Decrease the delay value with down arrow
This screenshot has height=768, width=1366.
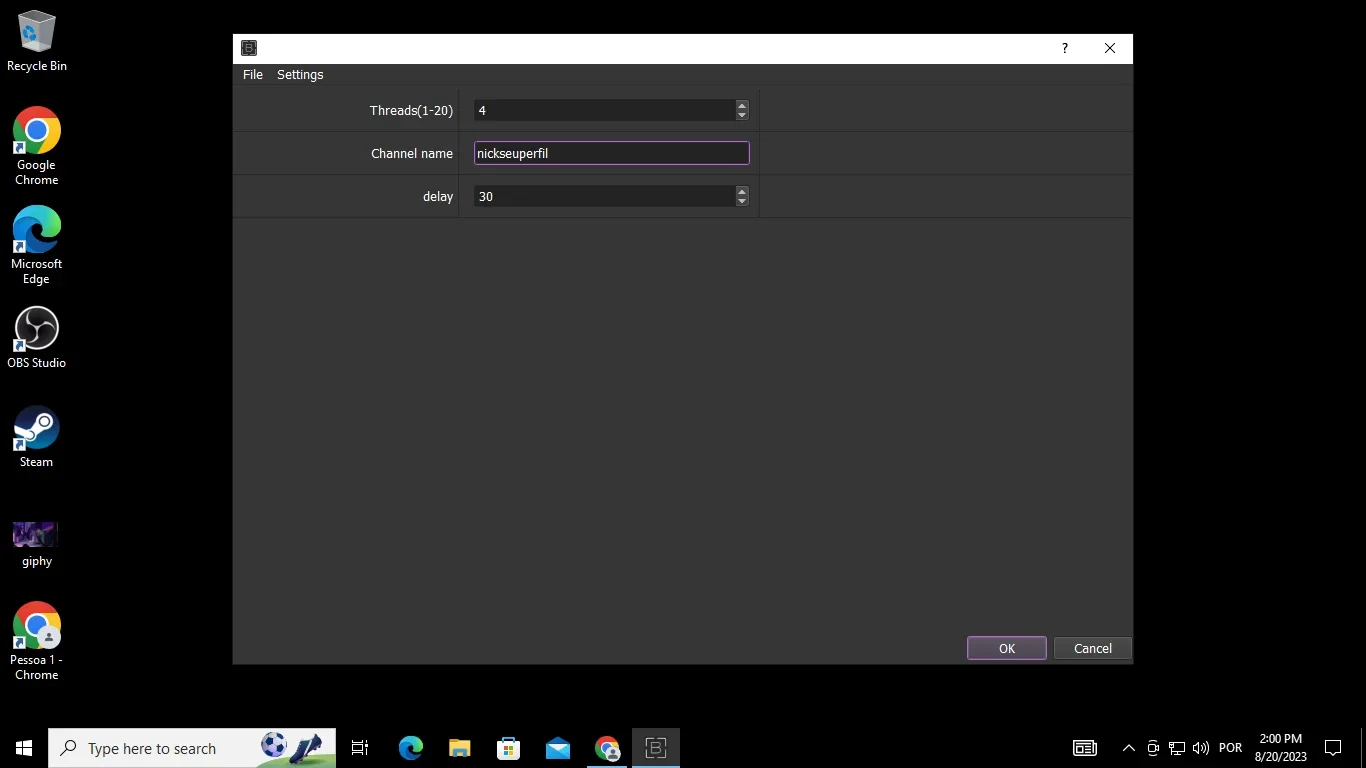(742, 202)
